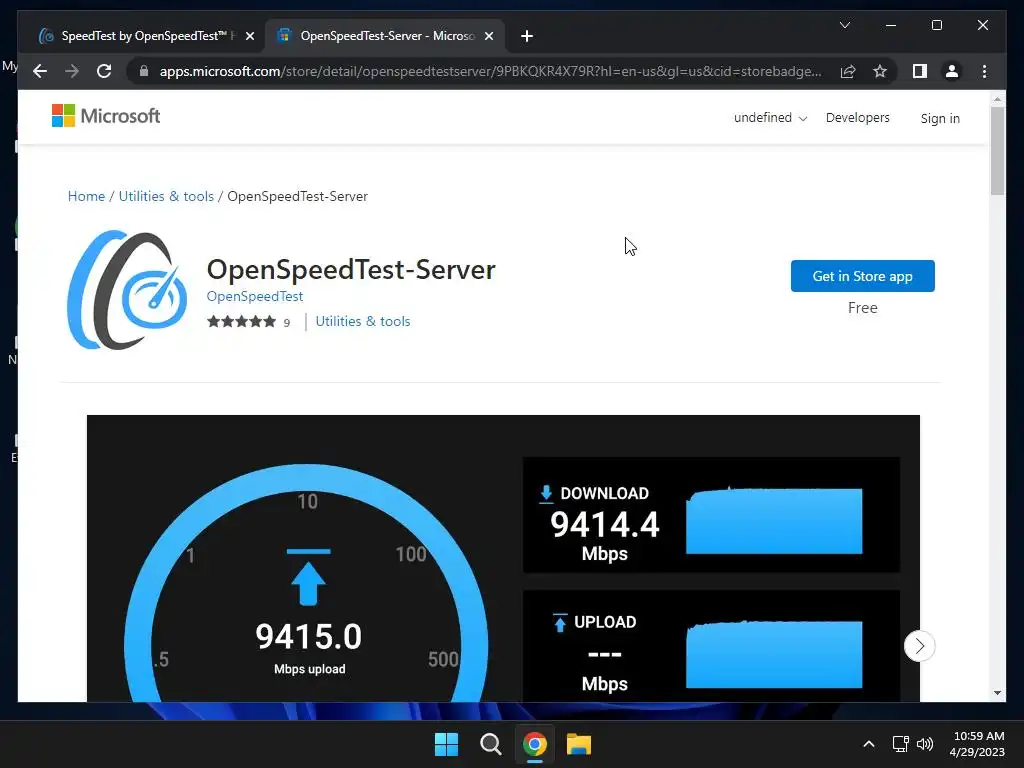1024x768 pixels.
Task: Open Utilities & tools category beside rating
Action: 362,321
